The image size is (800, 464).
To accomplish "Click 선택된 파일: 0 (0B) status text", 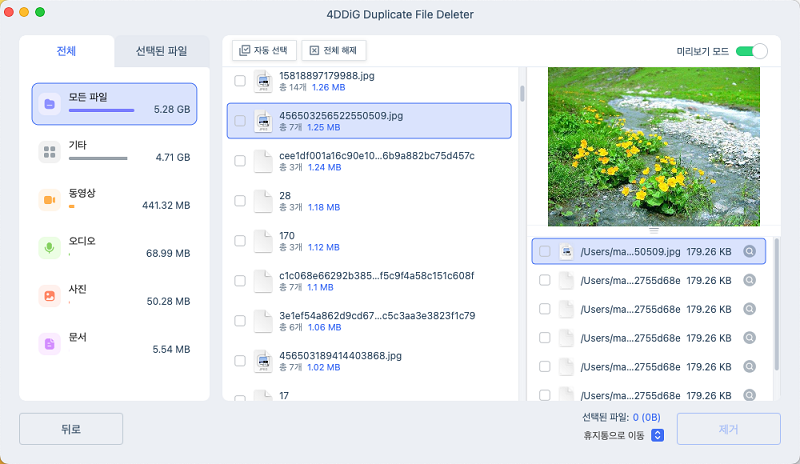I will coord(621,418).
